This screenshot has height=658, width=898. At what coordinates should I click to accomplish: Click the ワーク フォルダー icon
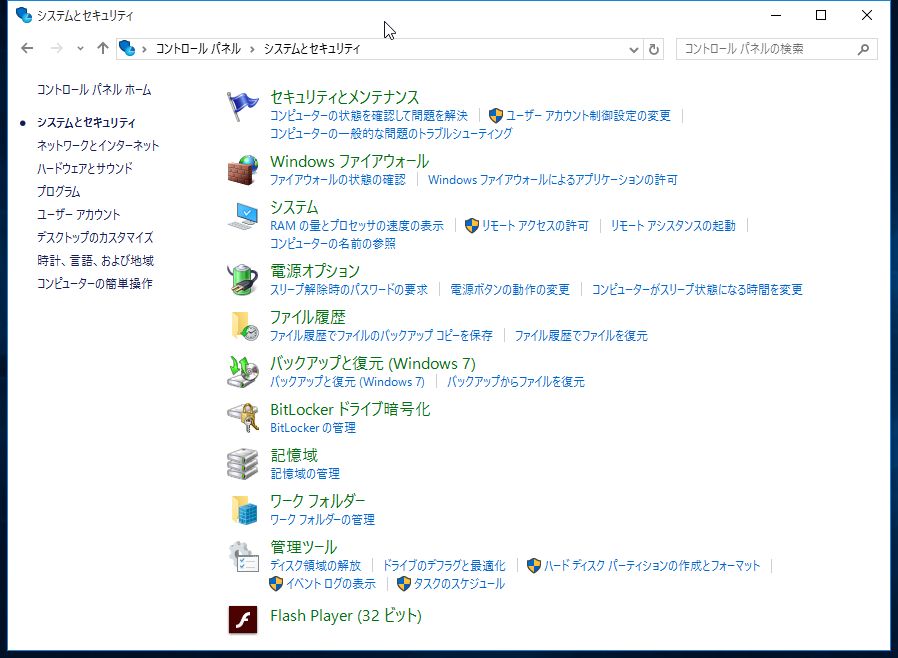point(245,510)
